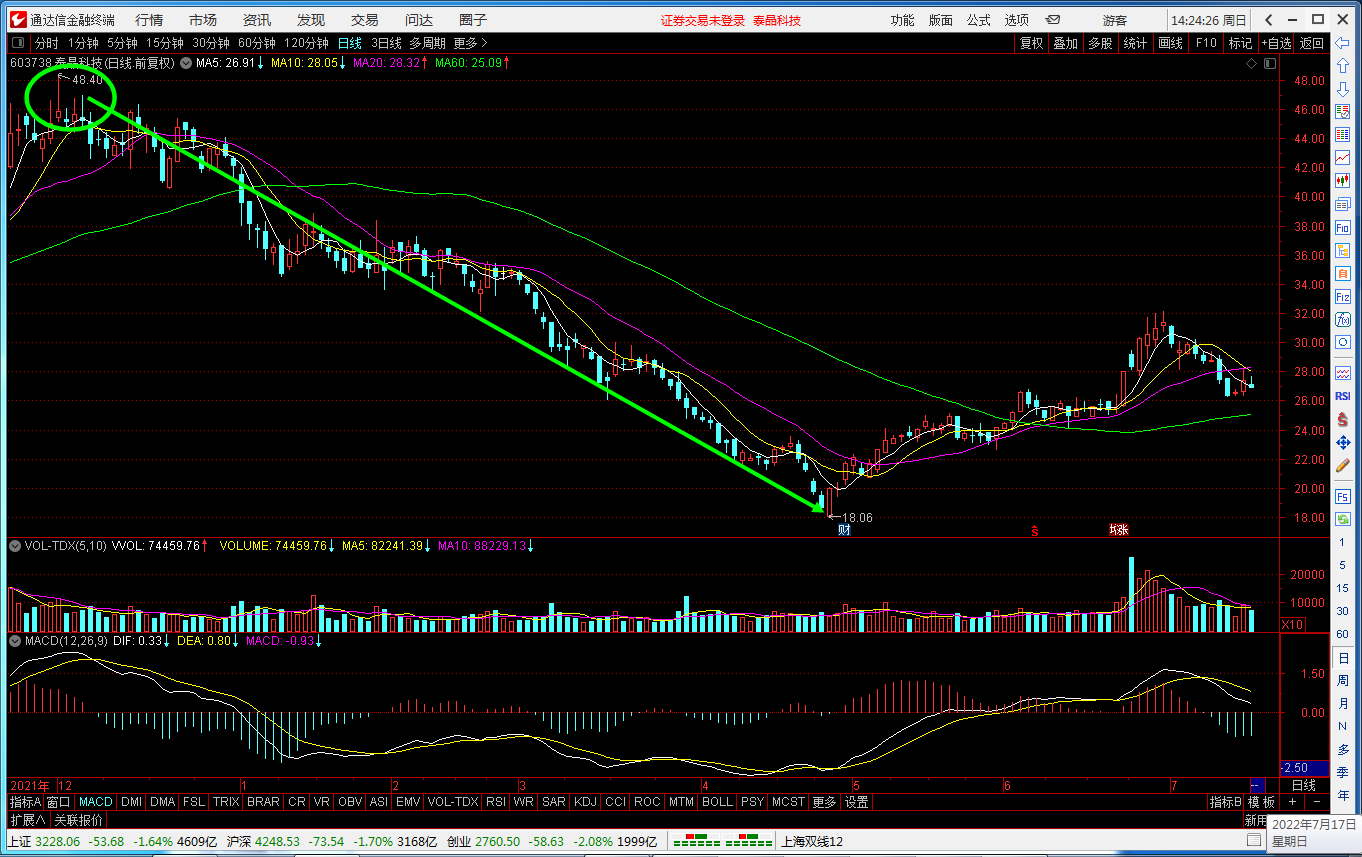This screenshot has height=857, width=1362.
Task: Click the down arrow icon in right sidebar
Action: coord(1343,89)
